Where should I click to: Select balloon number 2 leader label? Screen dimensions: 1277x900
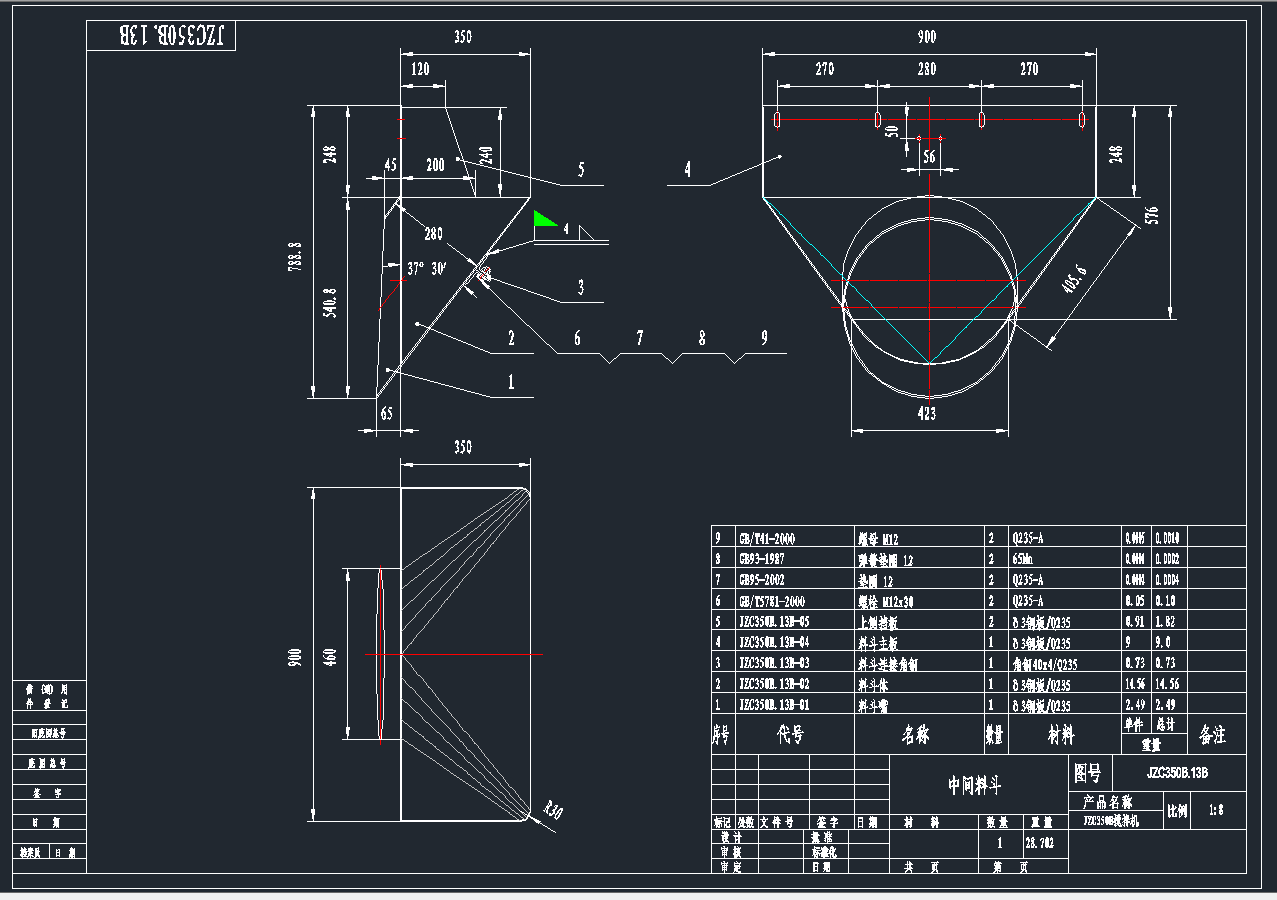pos(511,338)
